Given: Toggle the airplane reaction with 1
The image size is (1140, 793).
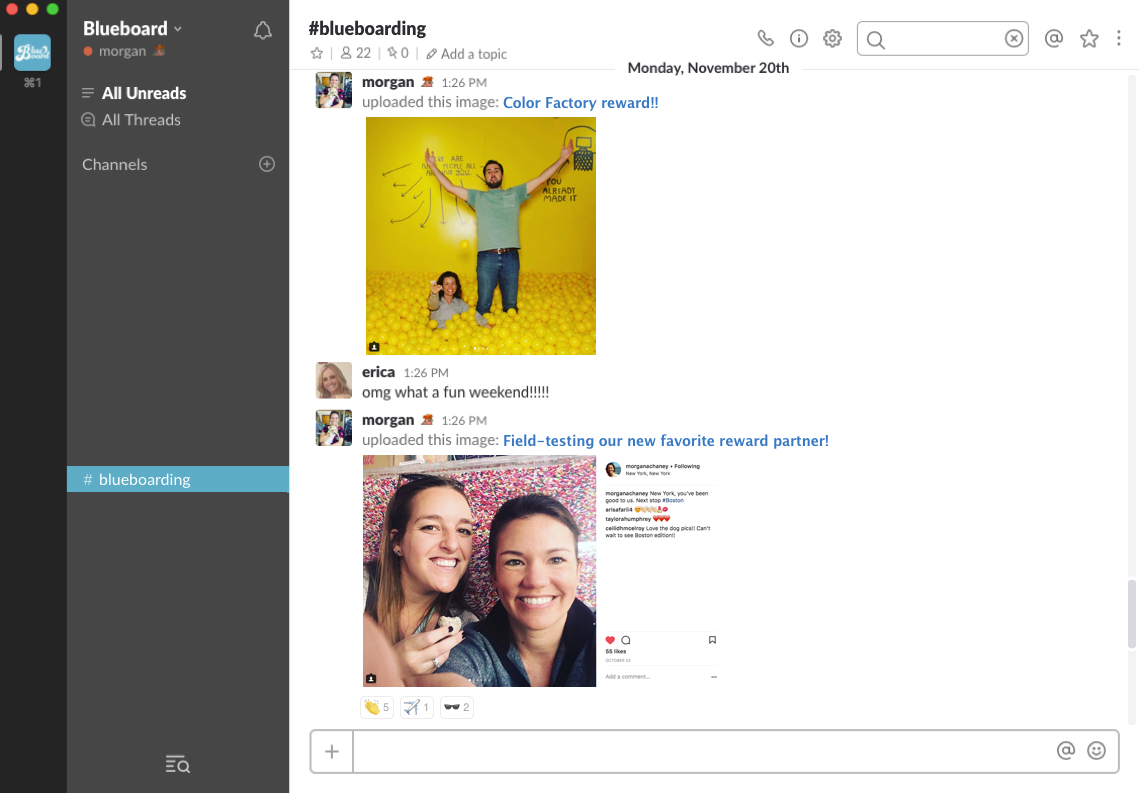Looking at the screenshot, I should point(417,707).
